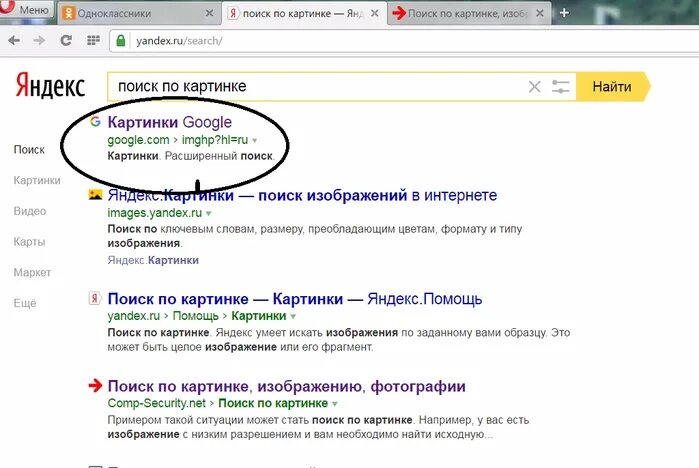
Task: Open Видео section in sidebar
Action: tap(30, 211)
